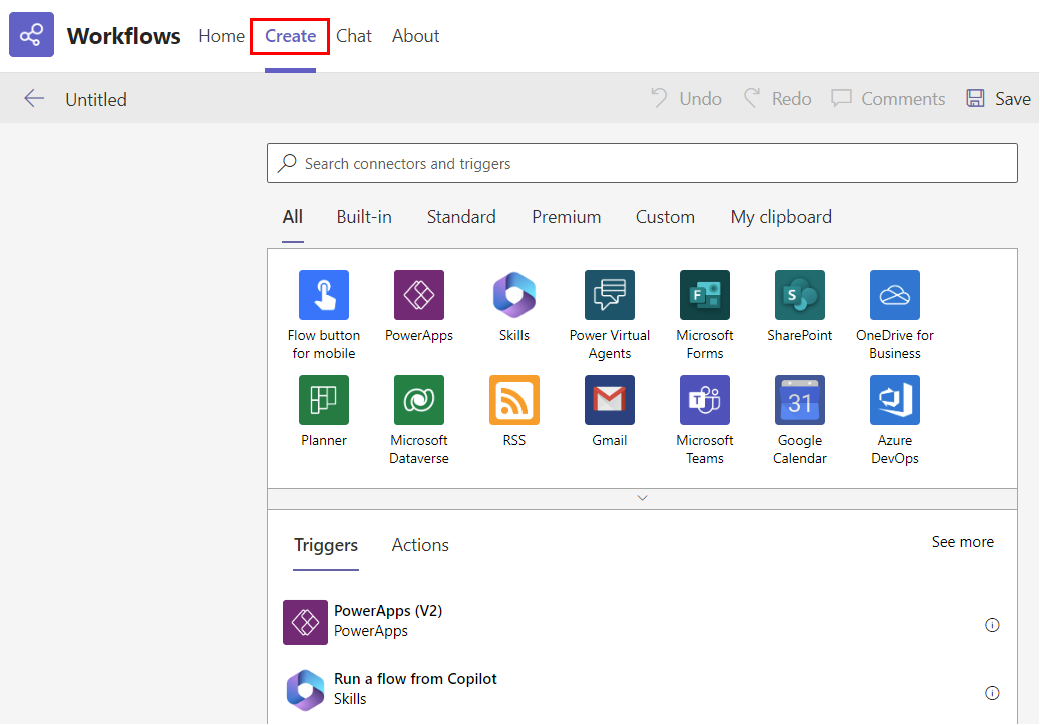Viewport: 1040px width, 725px height.
Task: Switch to the Actions tab
Action: (x=419, y=545)
